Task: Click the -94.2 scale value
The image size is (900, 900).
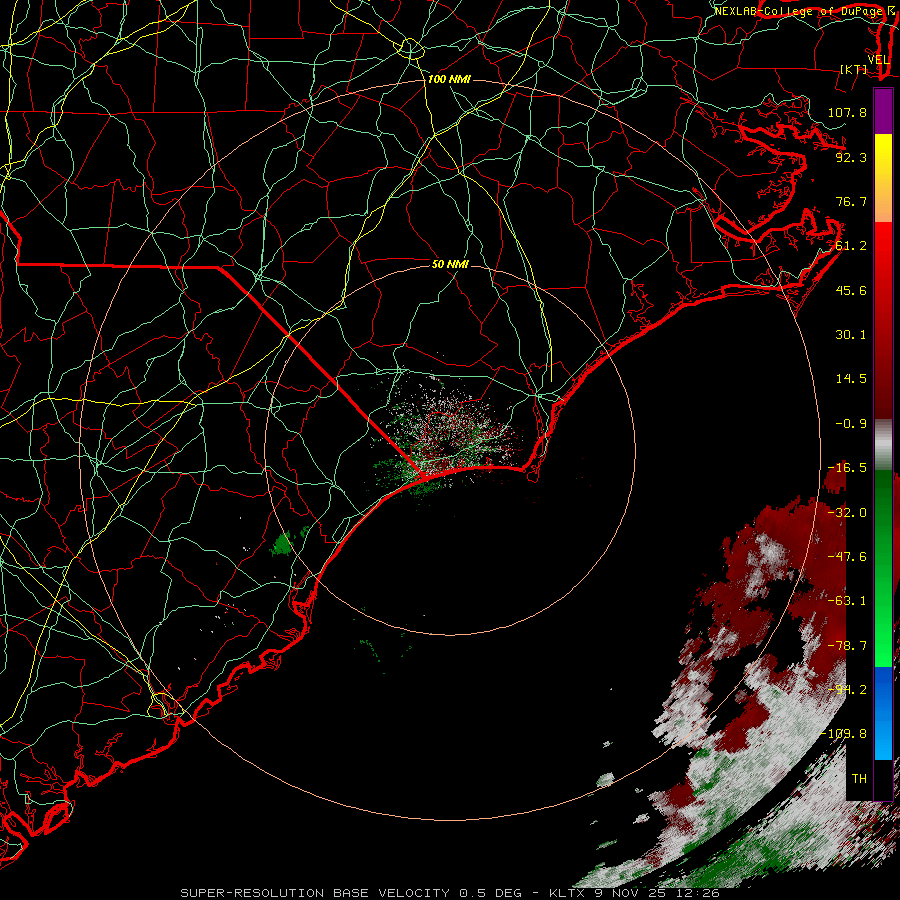Action: point(847,689)
